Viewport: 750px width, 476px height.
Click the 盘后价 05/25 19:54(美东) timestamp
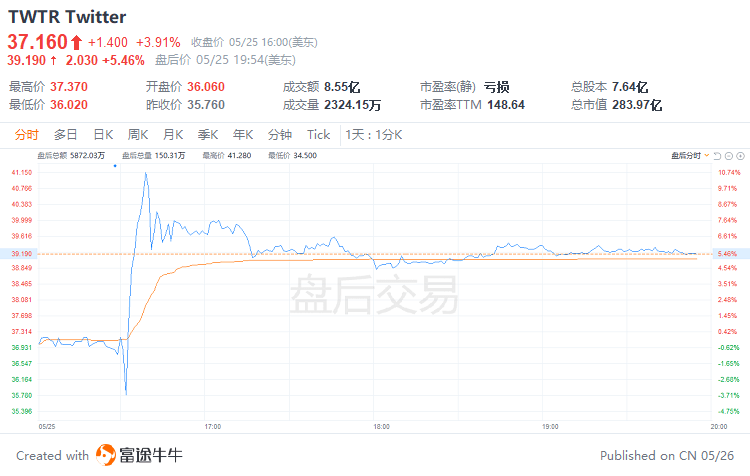click(x=226, y=60)
